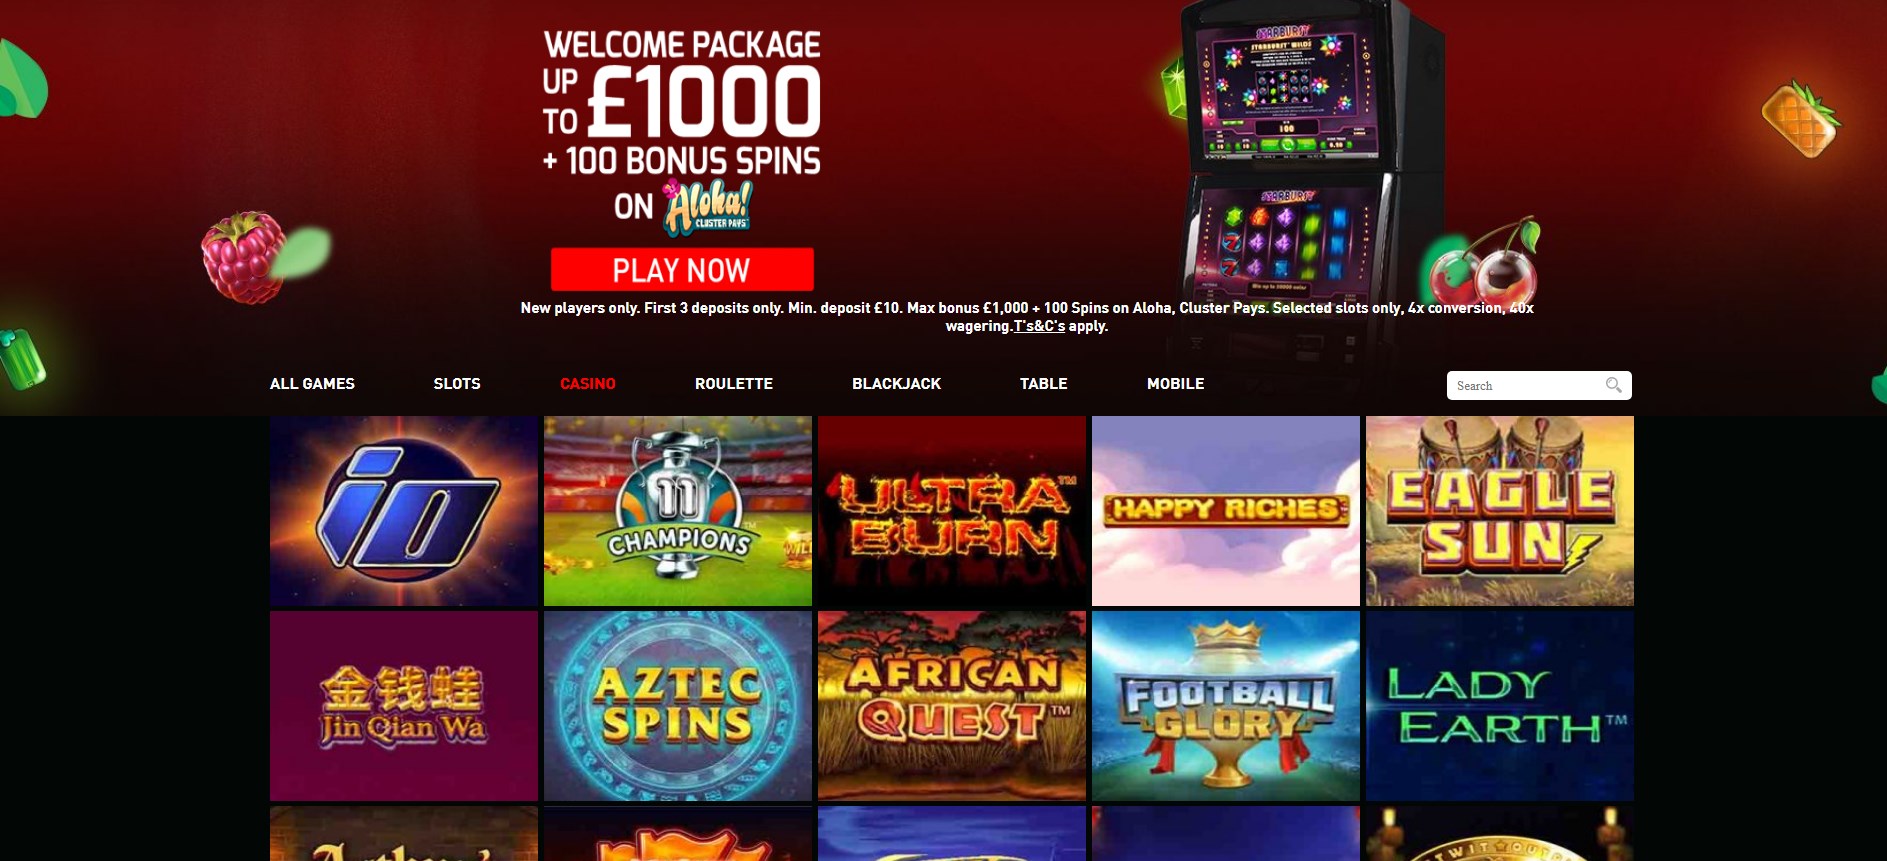The image size is (1887, 861).
Task: Switch to the All Games tab
Action: [x=312, y=384]
